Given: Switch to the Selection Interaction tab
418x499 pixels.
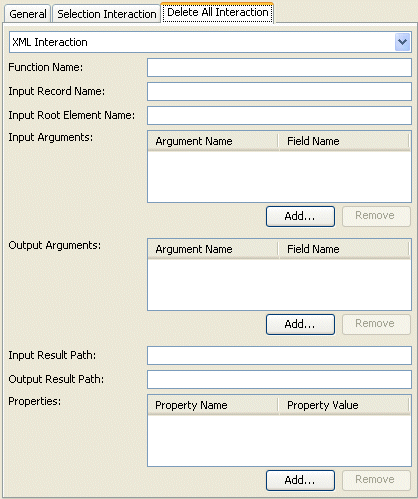Looking at the screenshot, I should (107, 14).
